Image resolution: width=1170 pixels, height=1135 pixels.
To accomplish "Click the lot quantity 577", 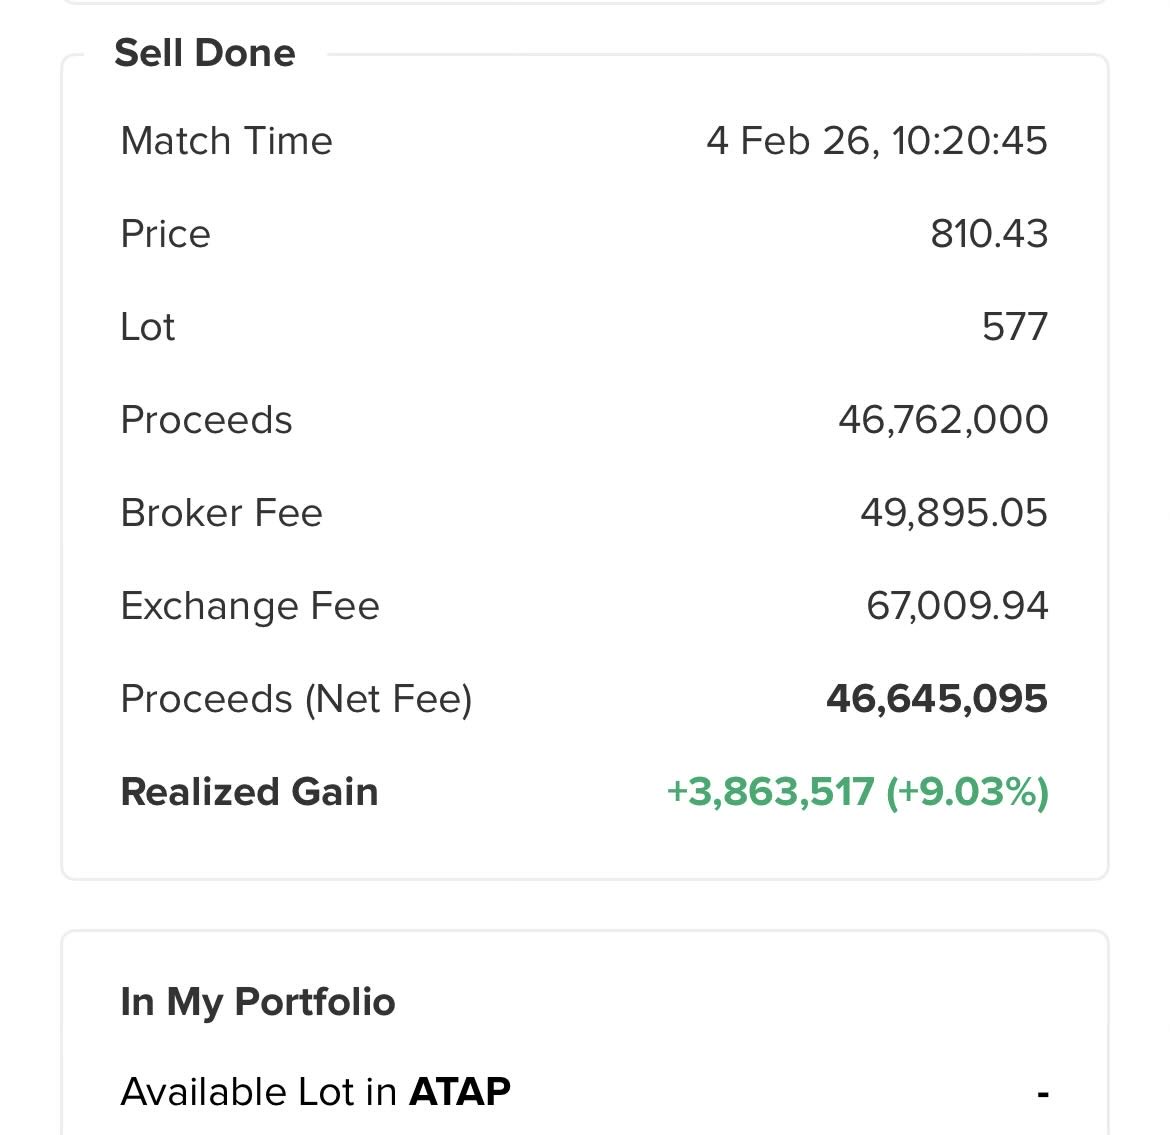I will pyautogui.click(x=1014, y=327).
